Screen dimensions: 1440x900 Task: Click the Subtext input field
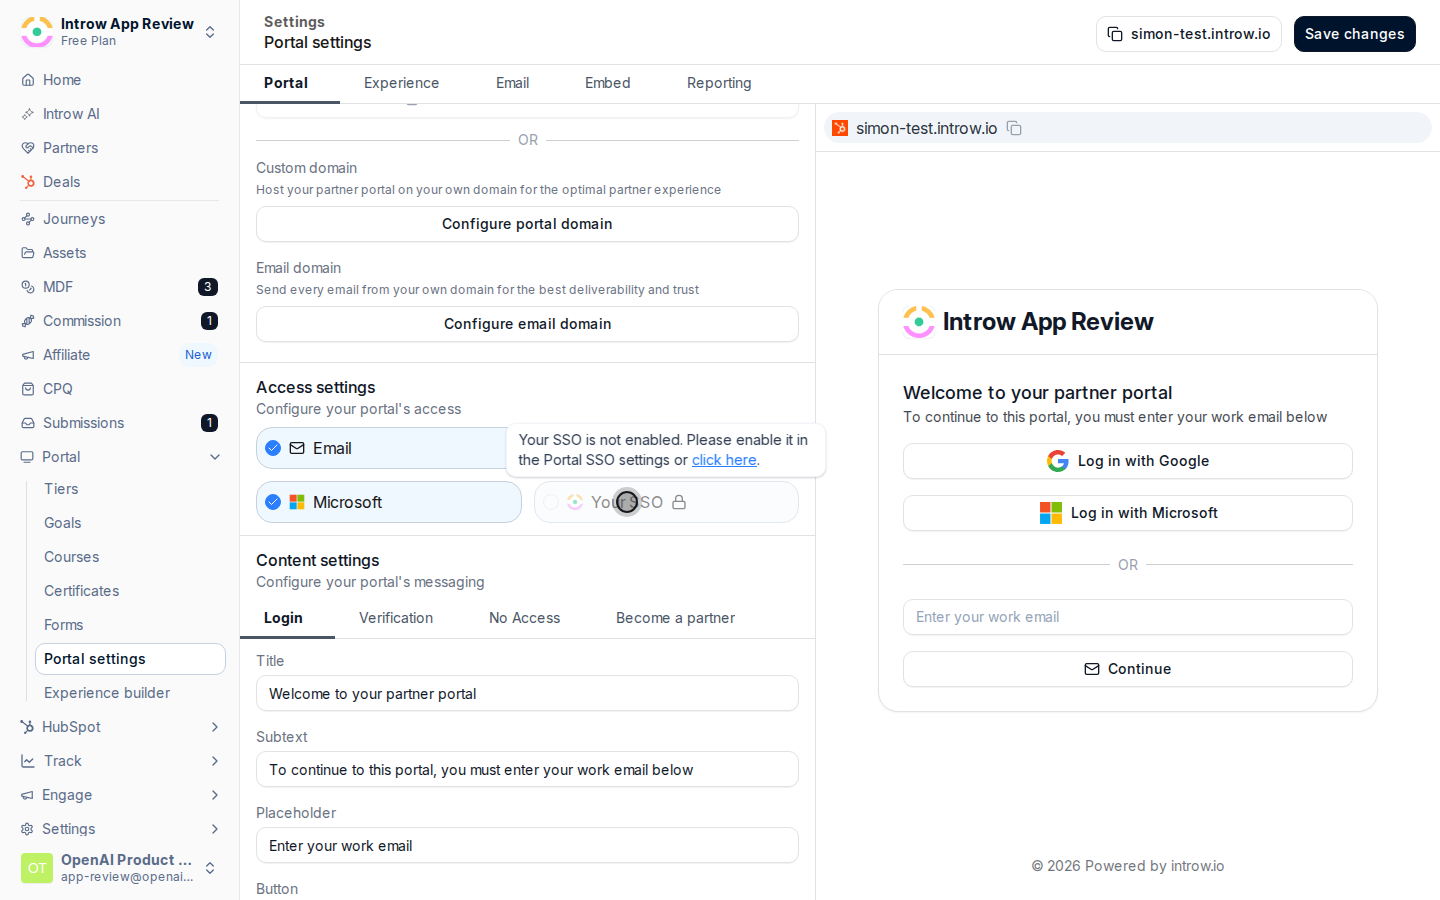527,769
